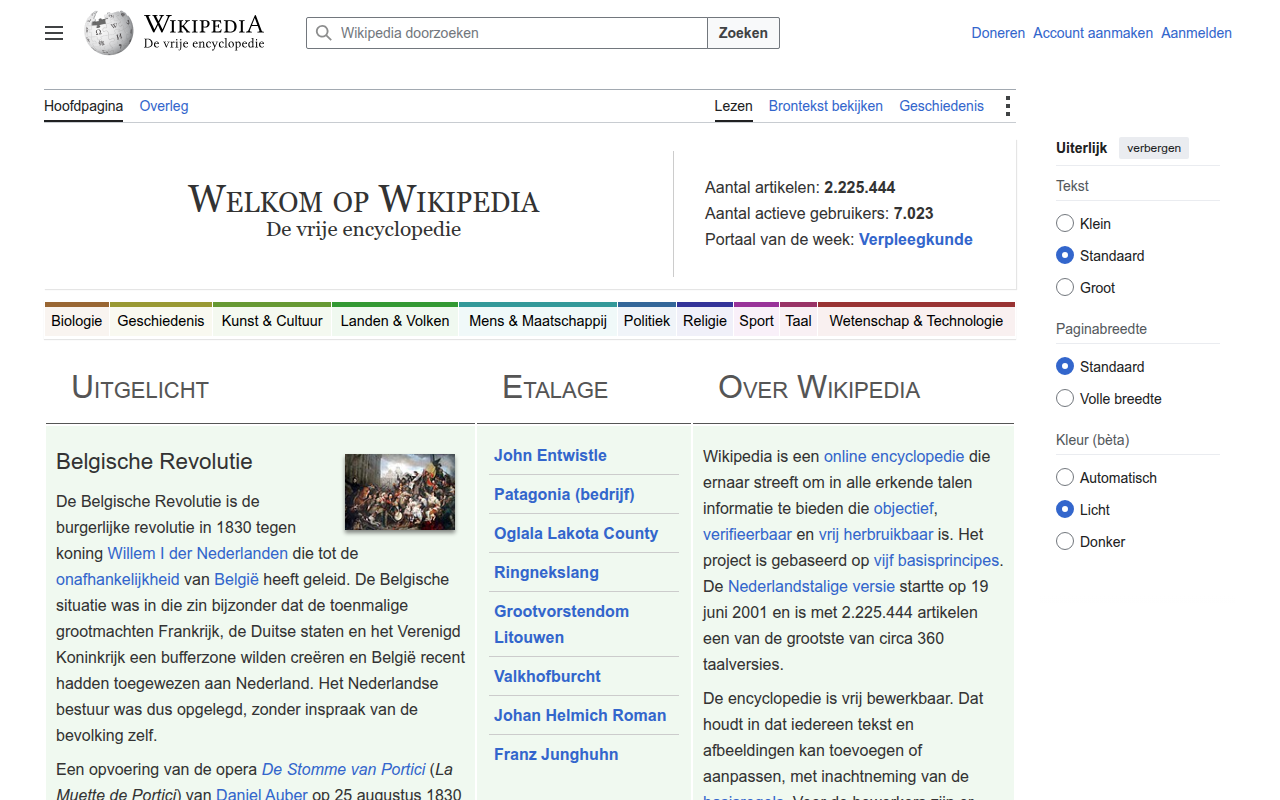
Task: Open the Geschiedenis portal in category bar
Action: [x=161, y=321]
